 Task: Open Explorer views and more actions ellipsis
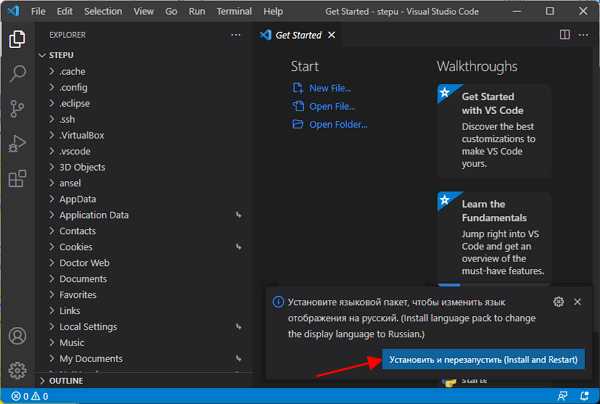pyautogui.click(x=236, y=35)
